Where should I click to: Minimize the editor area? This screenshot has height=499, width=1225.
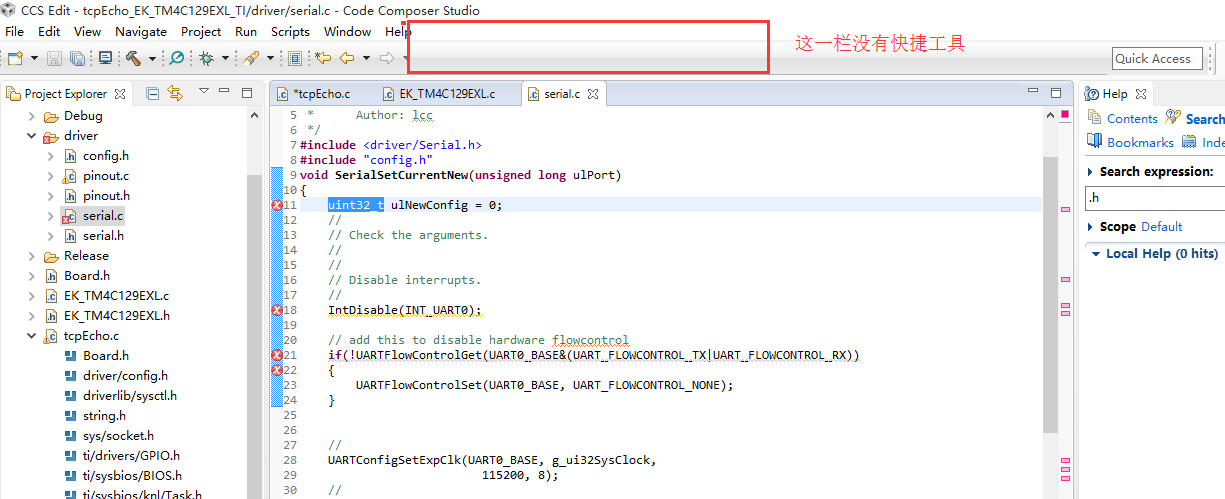pyautogui.click(x=1034, y=92)
